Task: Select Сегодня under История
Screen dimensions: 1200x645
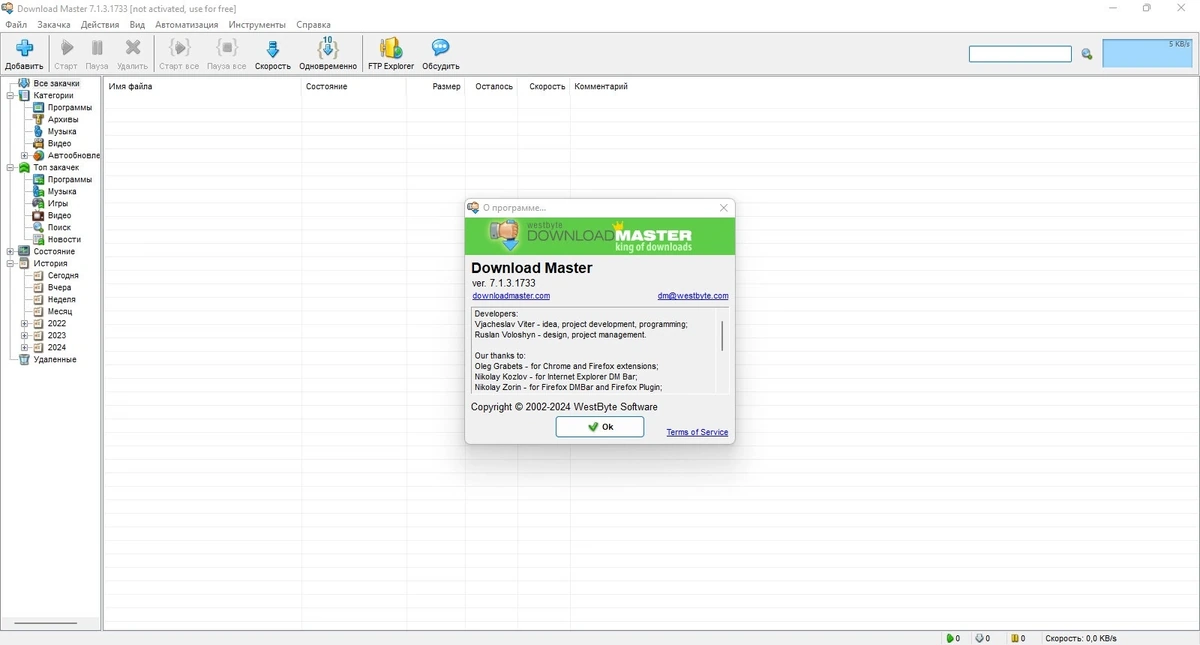Action: [63, 276]
